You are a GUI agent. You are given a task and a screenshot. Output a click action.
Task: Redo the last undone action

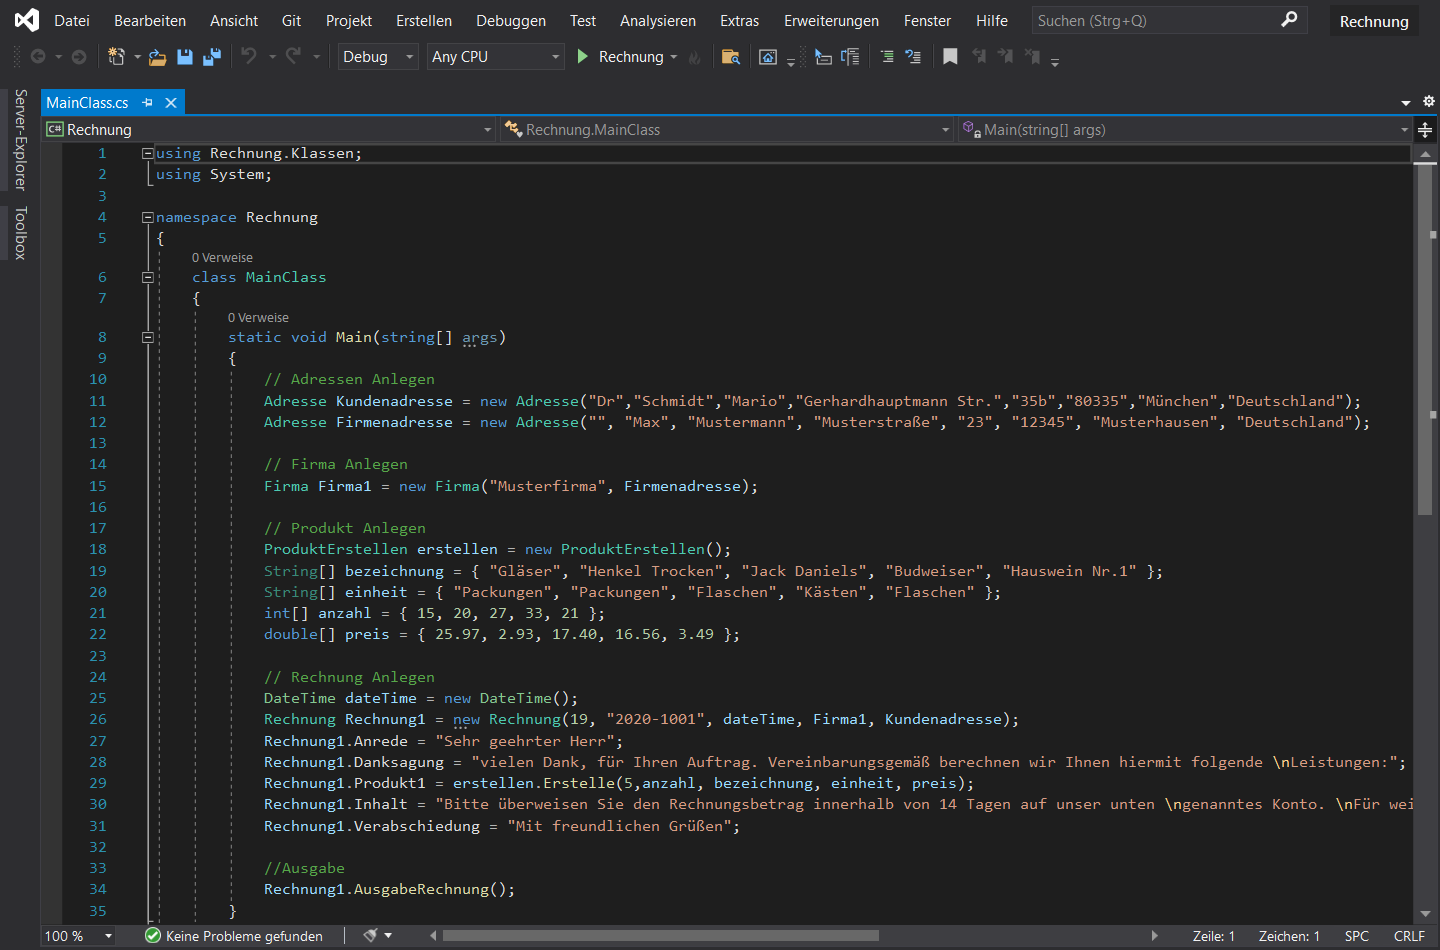tap(293, 57)
